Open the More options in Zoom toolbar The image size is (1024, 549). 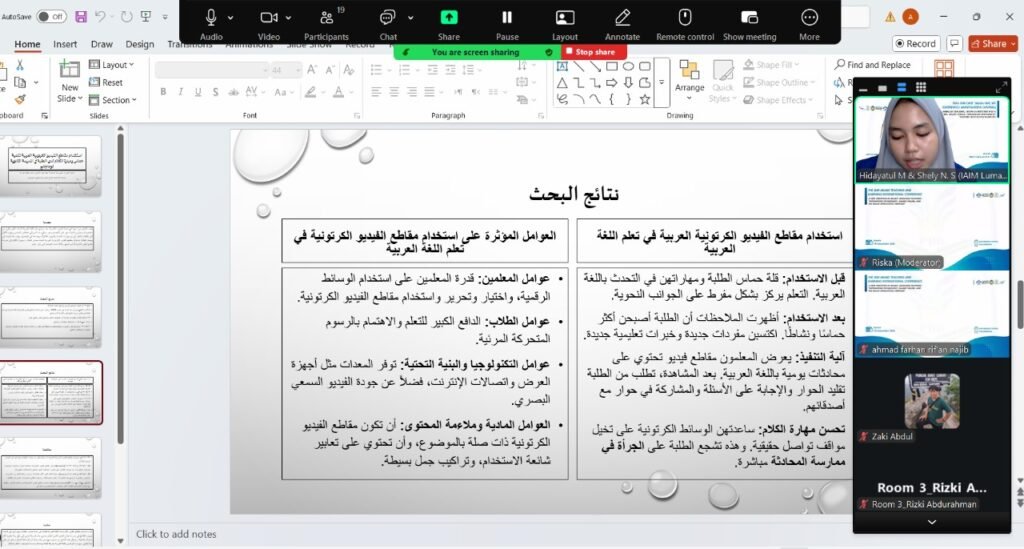click(809, 17)
